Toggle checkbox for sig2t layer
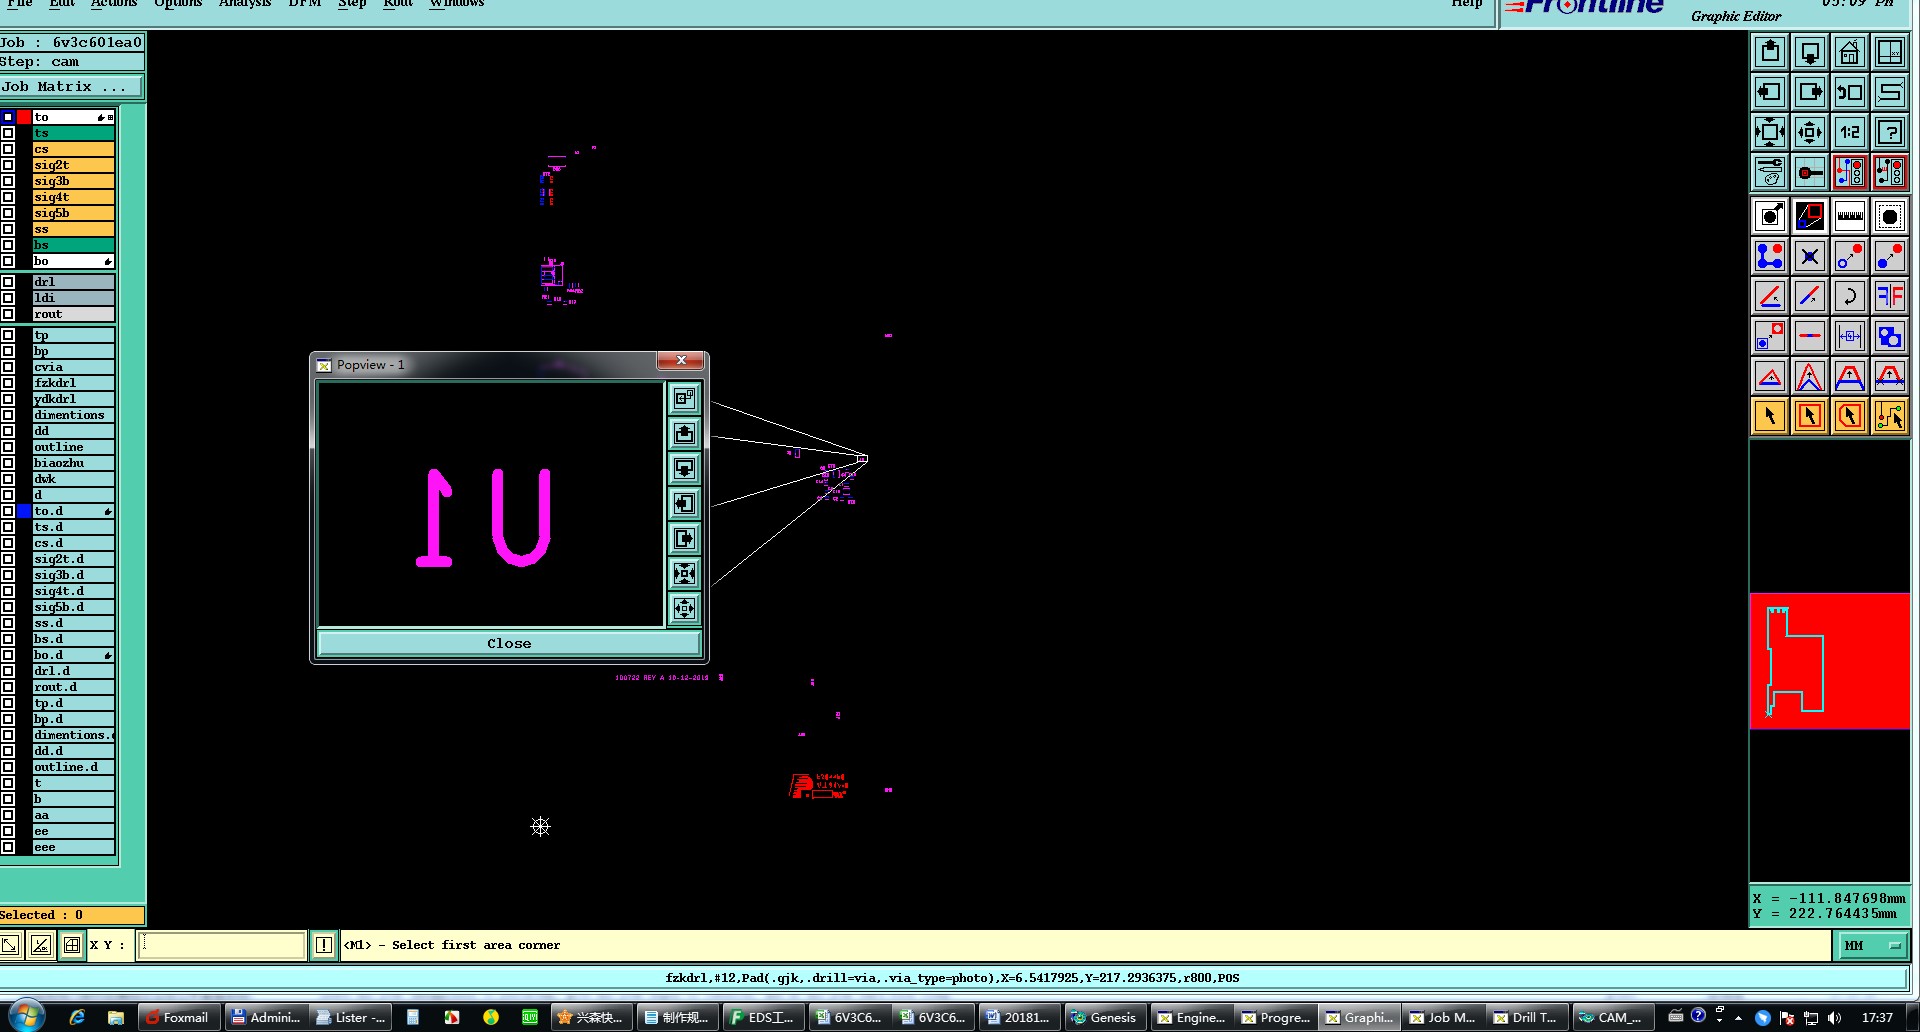Viewport: 1920px width, 1032px height. tap(8, 165)
